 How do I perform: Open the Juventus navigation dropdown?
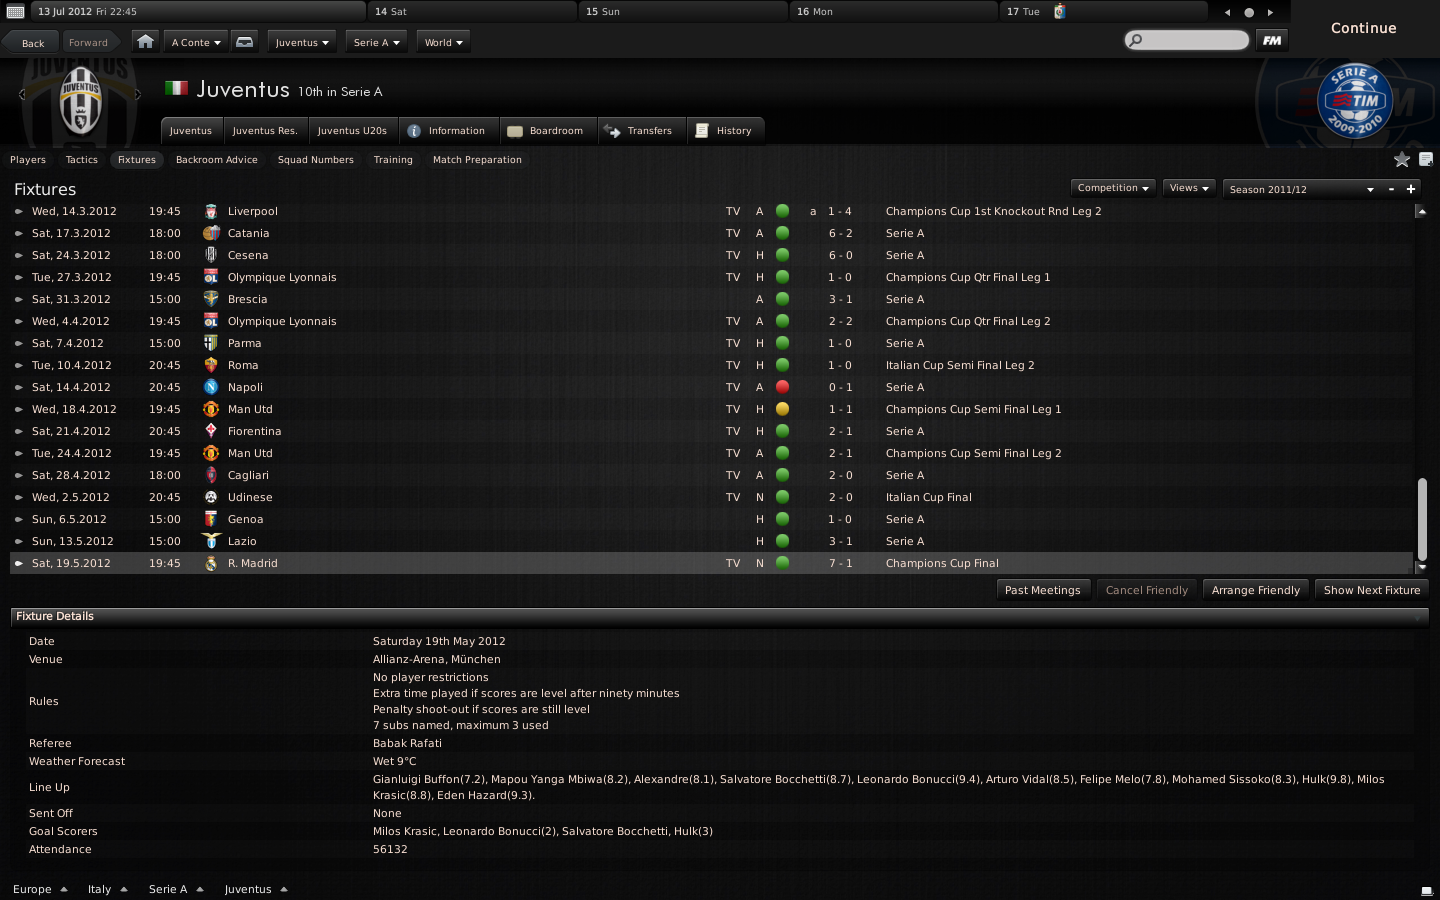pyautogui.click(x=302, y=42)
